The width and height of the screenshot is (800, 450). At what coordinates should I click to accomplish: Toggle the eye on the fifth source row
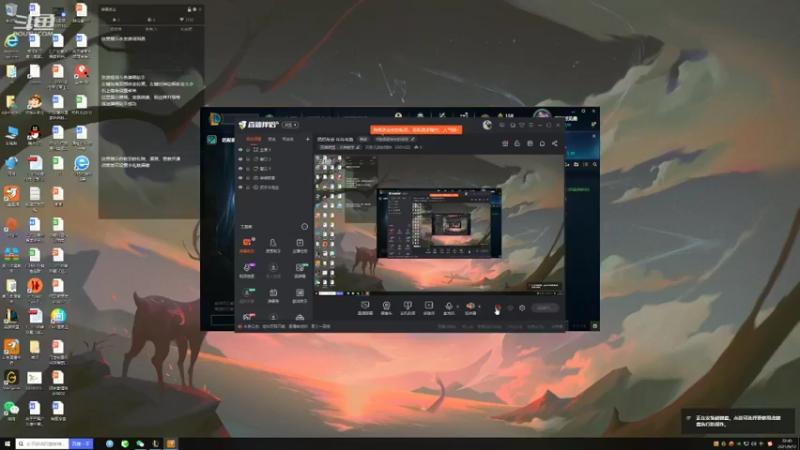click(x=240, y=187)
